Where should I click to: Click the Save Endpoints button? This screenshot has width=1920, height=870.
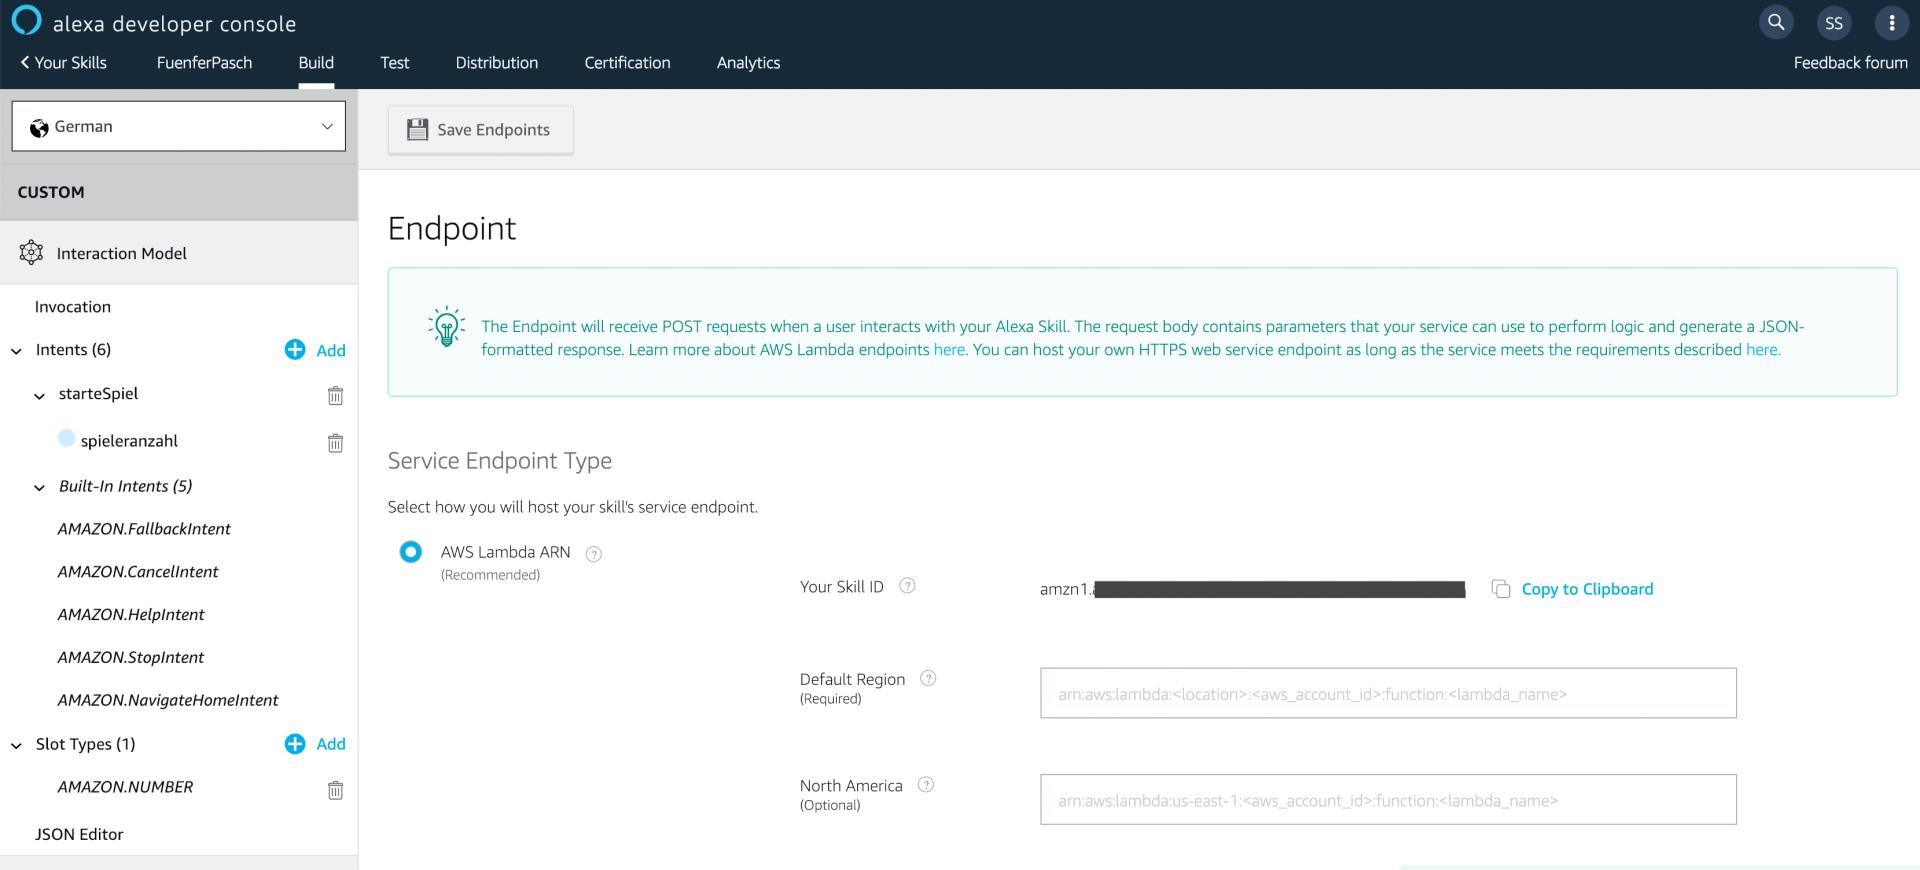click(x=480, y=130)
